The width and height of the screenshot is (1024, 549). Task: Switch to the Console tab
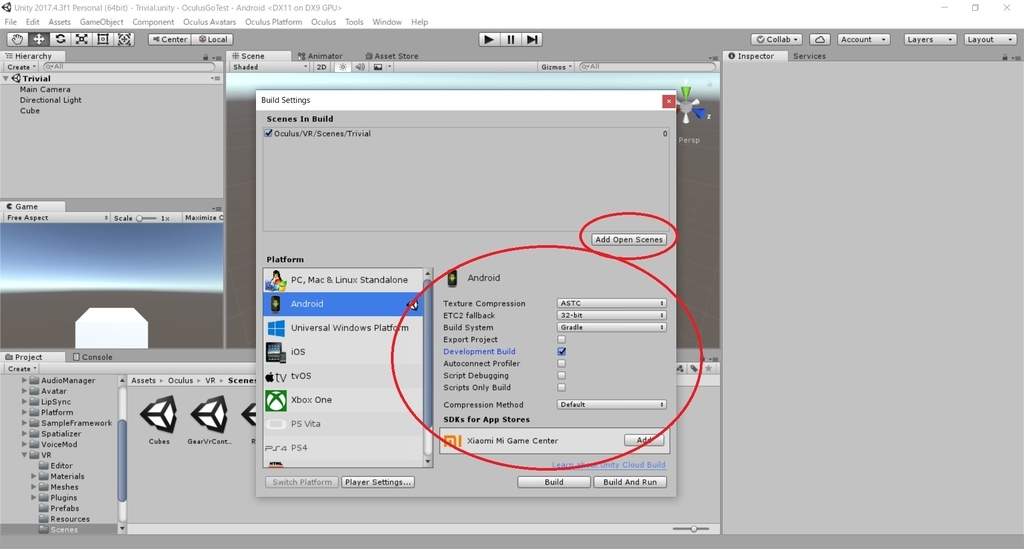tap(93, 357)
